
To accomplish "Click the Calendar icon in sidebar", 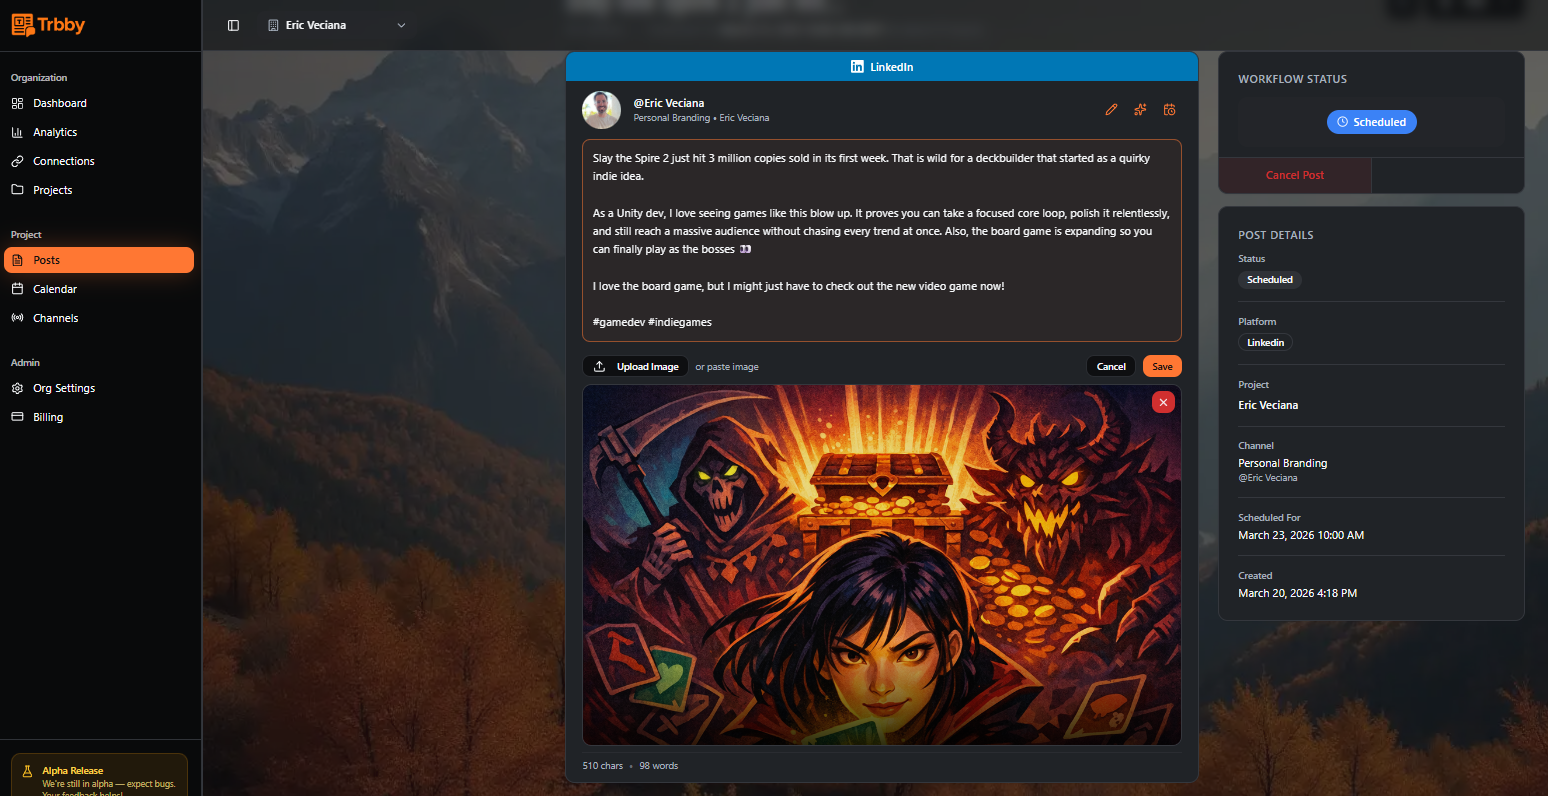I will coord(17,289).
